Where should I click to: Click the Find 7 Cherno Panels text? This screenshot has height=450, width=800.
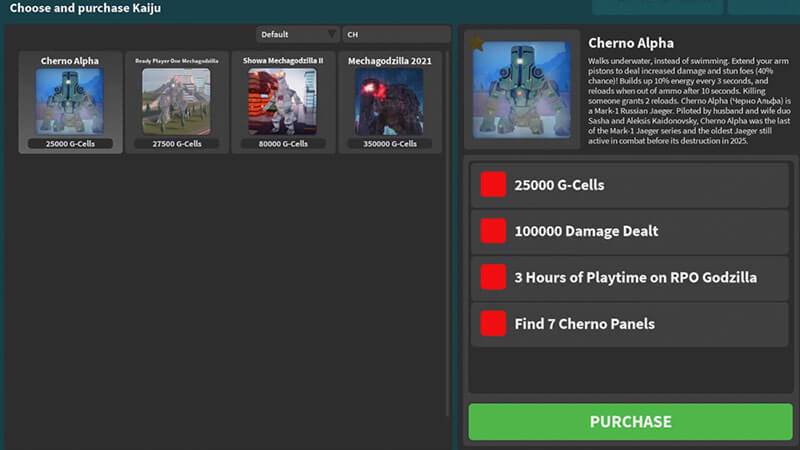point(585,324)
